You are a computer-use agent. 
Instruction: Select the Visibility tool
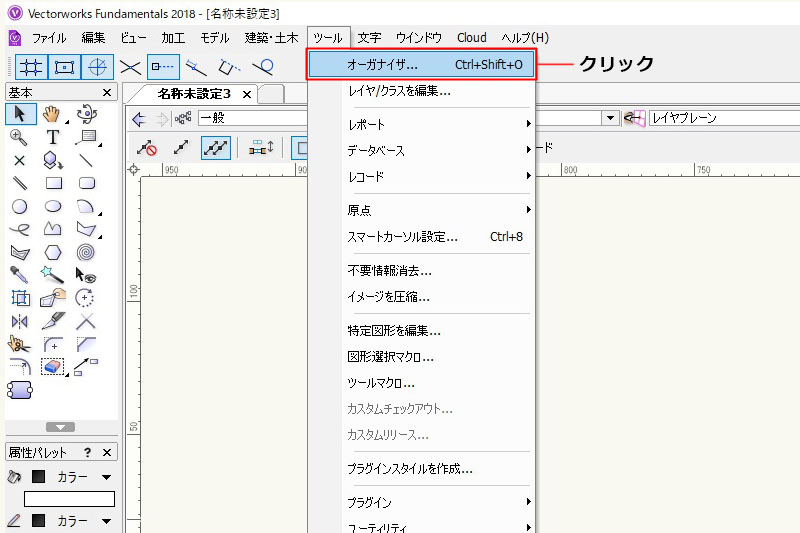(x=86, y=275)
